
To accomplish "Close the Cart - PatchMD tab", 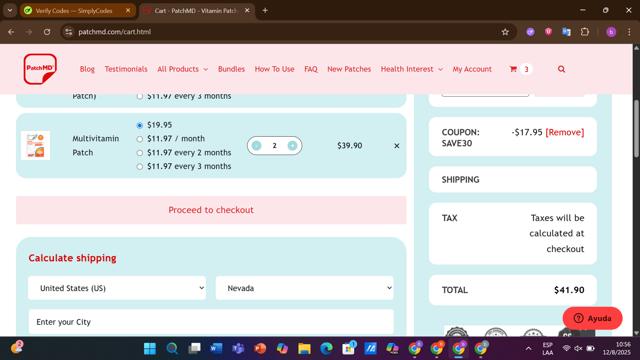I will click(247, 11).
